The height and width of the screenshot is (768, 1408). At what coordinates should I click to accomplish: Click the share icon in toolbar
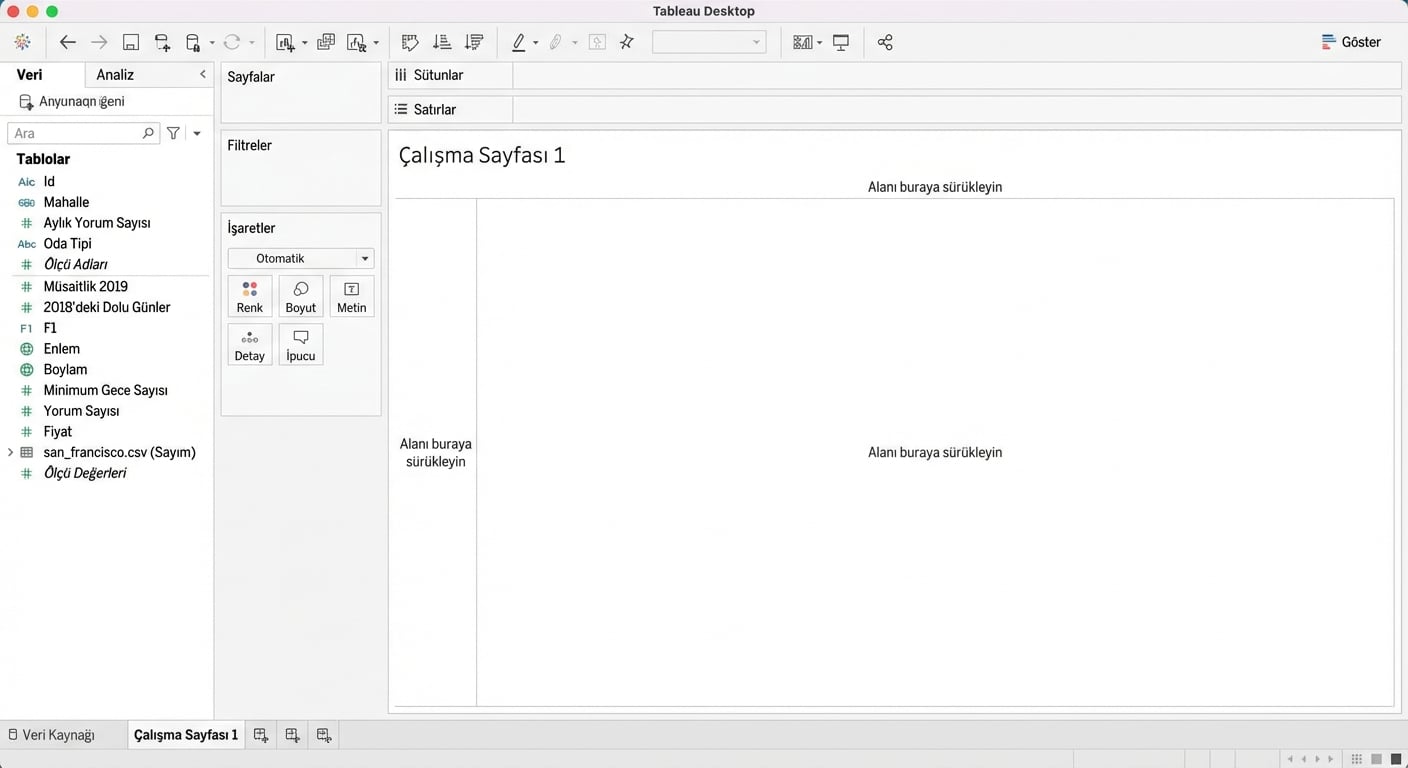pos(885,42)
